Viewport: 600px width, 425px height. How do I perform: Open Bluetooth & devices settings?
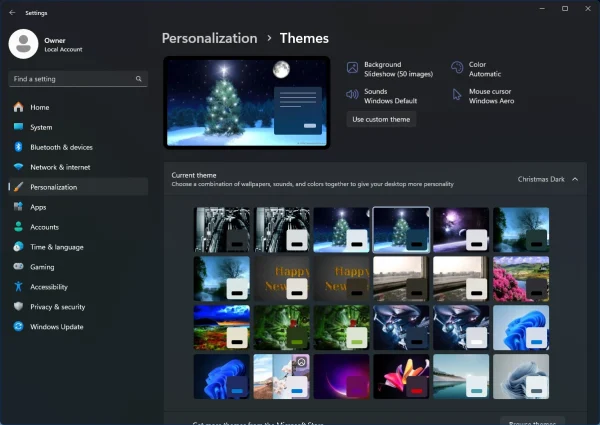[78, 147]
